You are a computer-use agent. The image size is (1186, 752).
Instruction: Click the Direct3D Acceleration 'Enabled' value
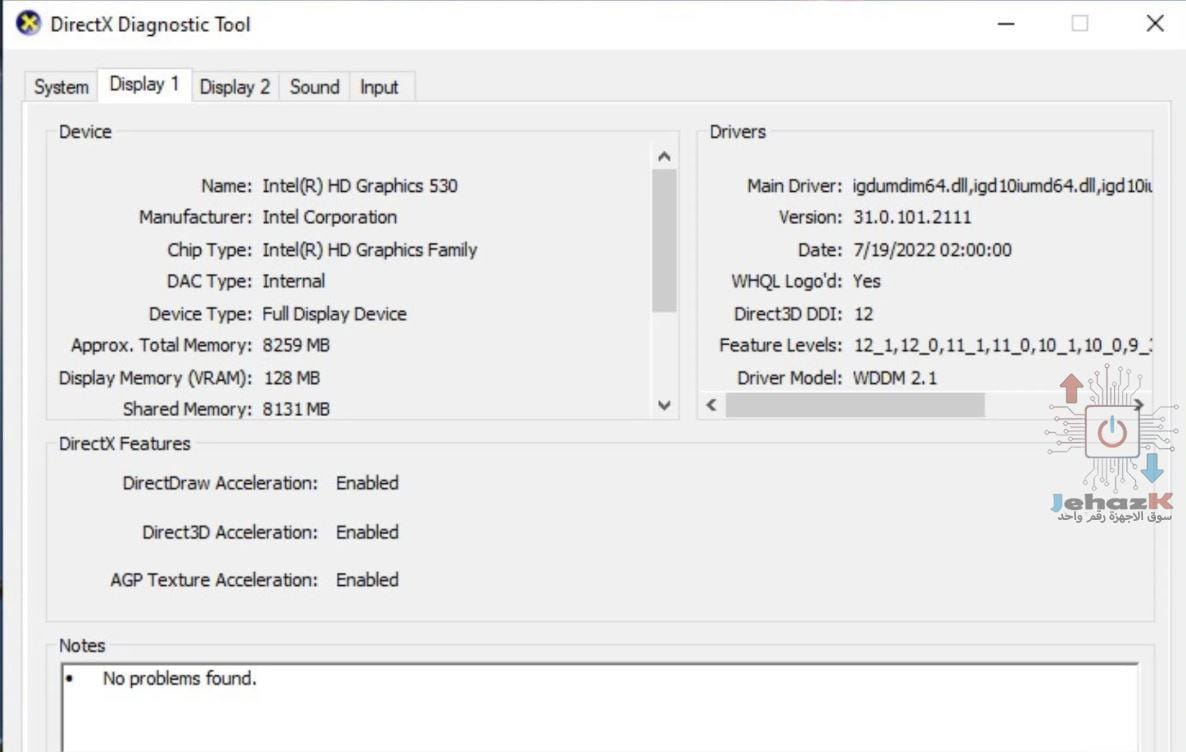click(x=367, y=532)
